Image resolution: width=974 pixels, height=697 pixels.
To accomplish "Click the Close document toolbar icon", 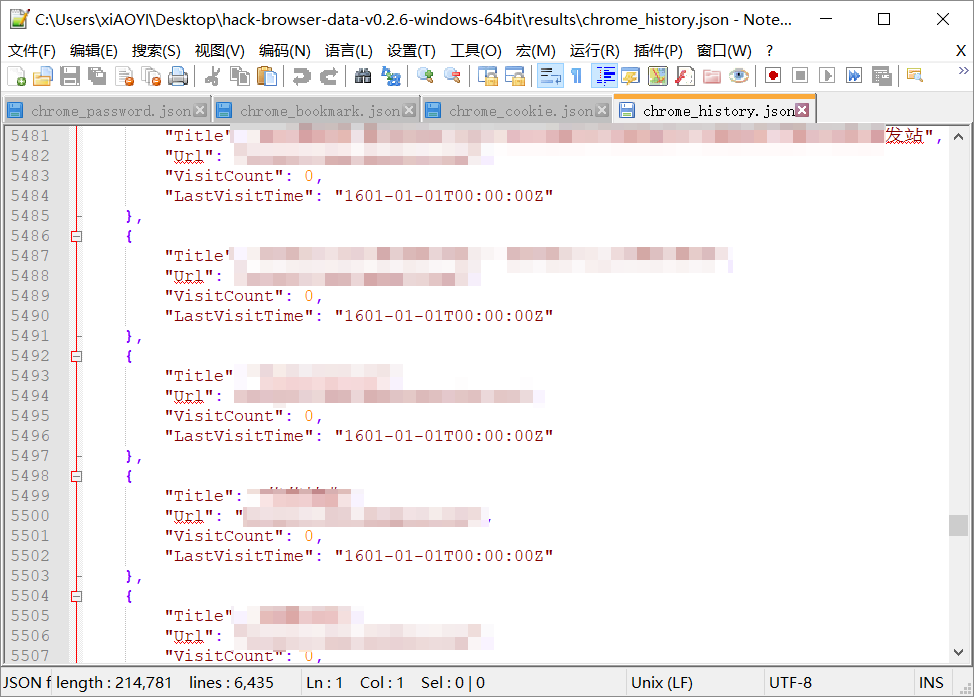I will coord(124,76).
